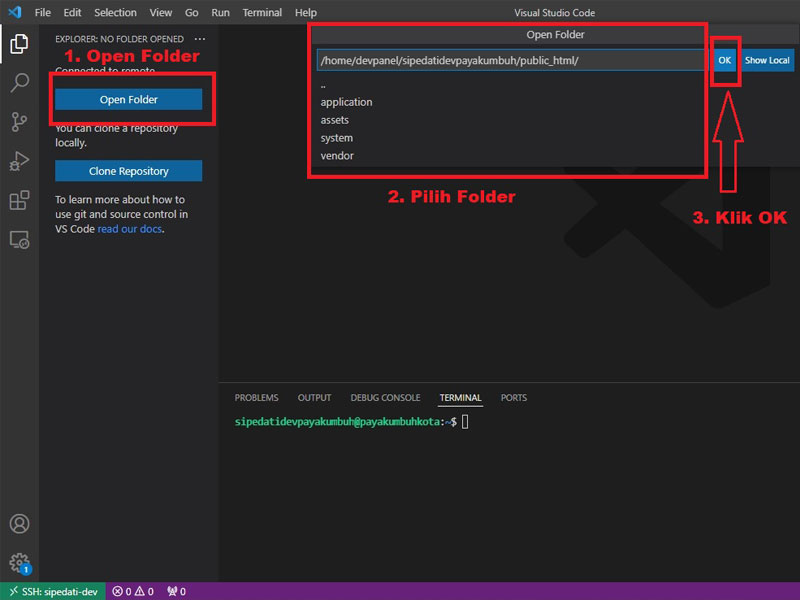Open the Help menu
Viewport: 800px width, 600px height.
click(x=305, y=13)
